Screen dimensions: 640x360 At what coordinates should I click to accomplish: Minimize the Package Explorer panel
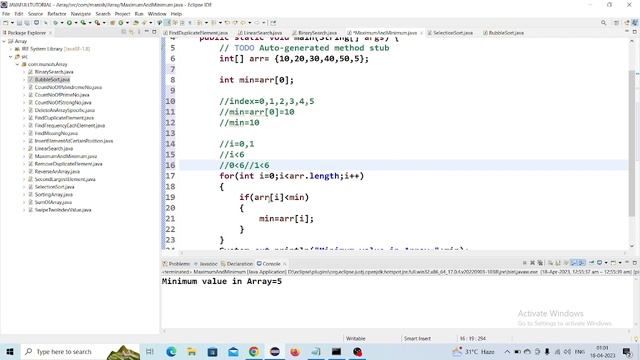[x=147, y=32]
